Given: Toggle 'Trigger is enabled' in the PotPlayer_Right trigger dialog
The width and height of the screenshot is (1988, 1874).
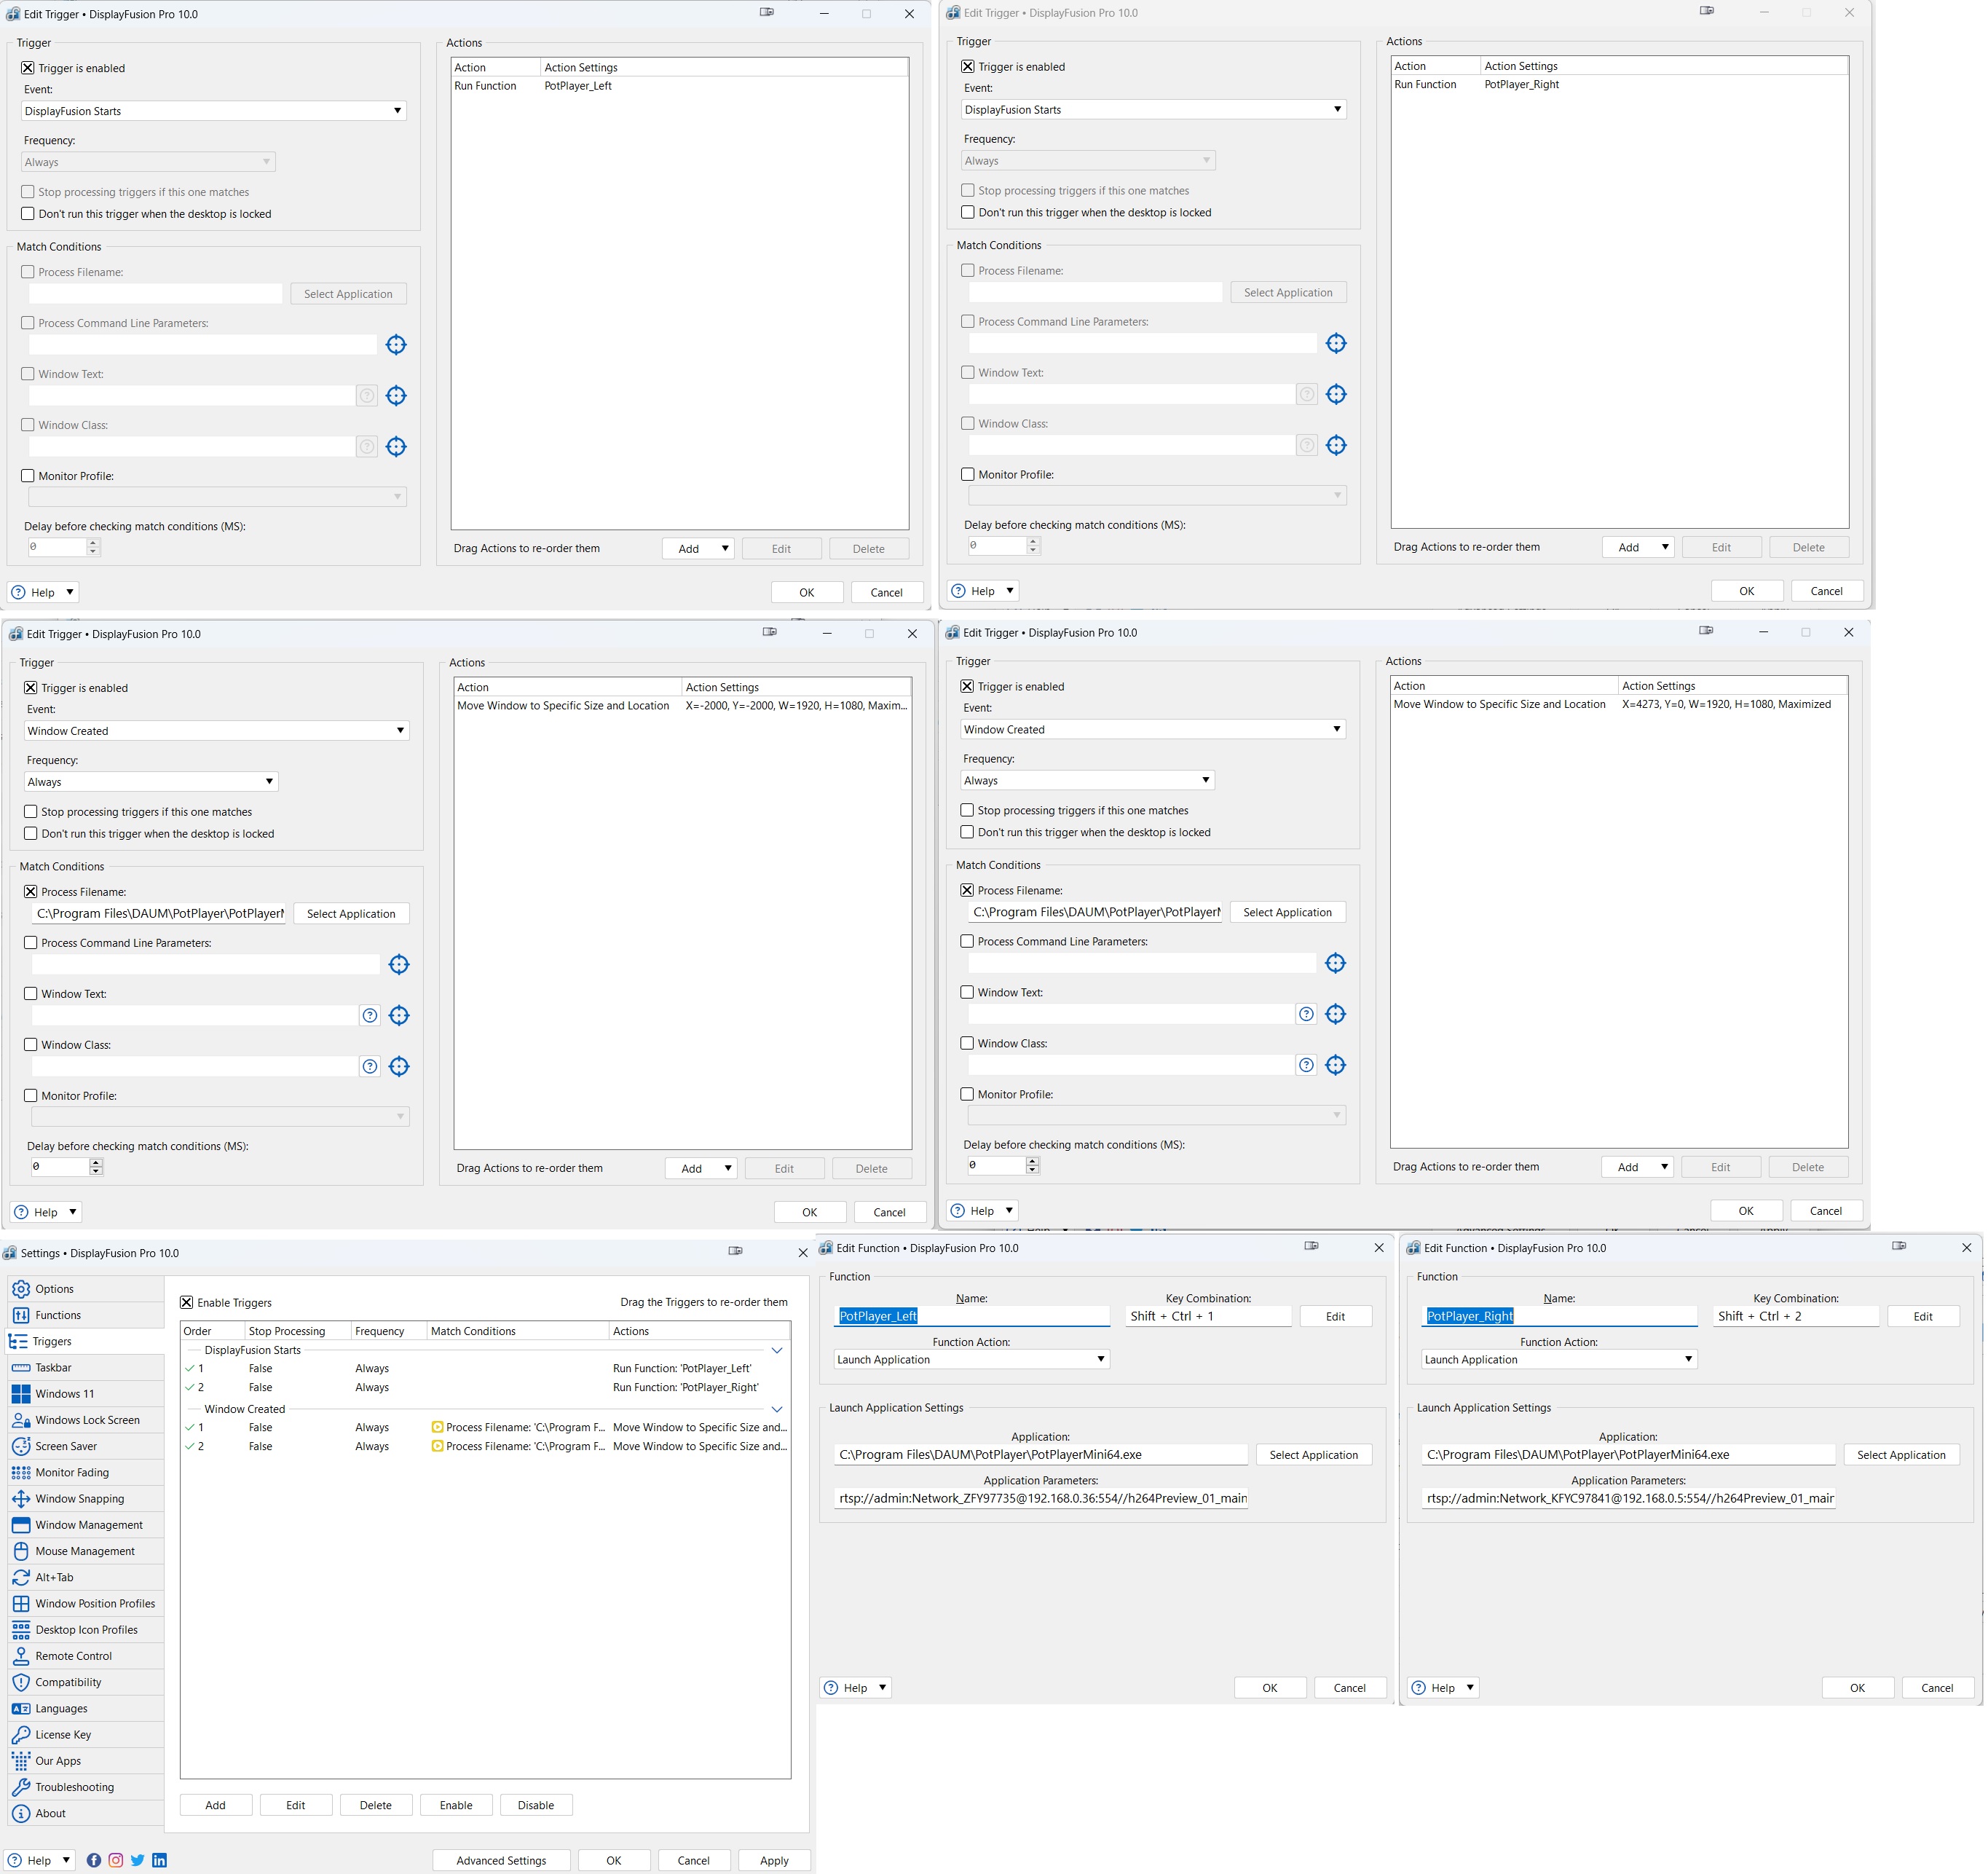Looking at the screenshot, I should point(967,67).
